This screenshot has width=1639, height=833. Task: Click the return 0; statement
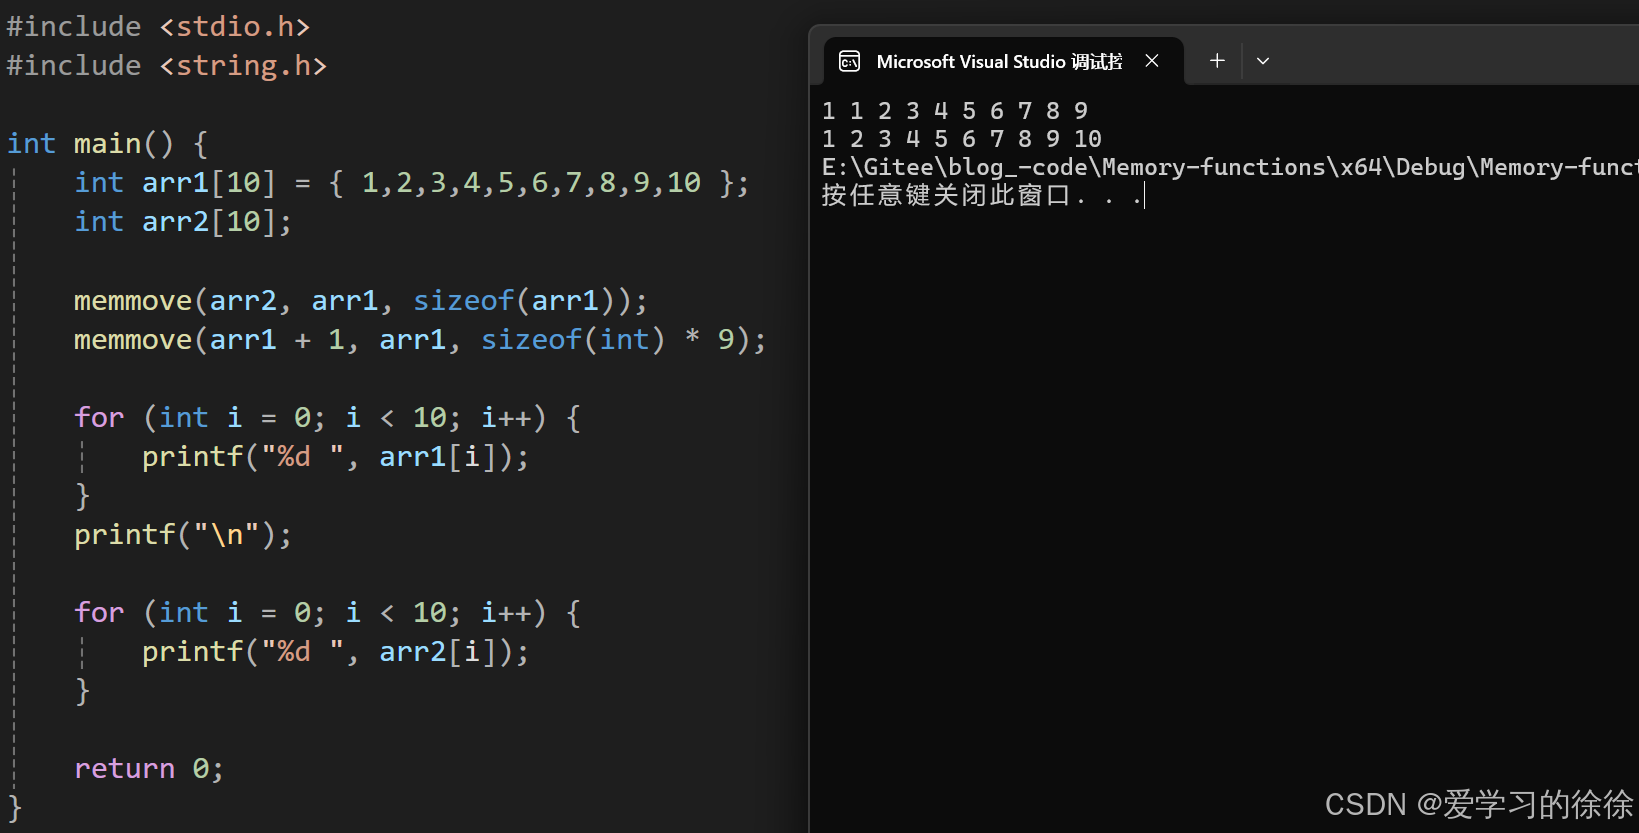click(149, 769)
